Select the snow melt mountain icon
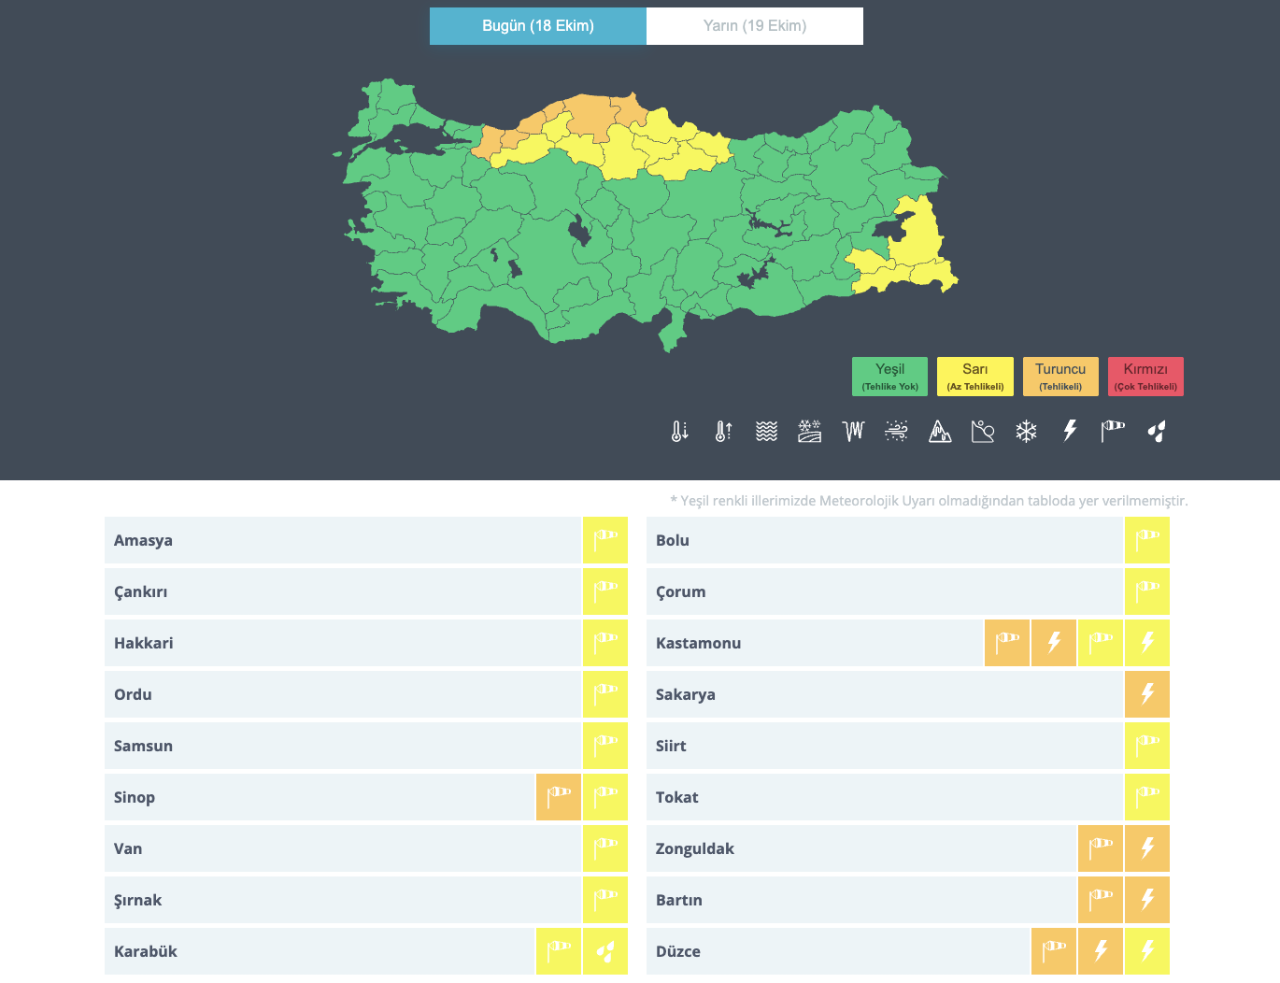Image resolution: width=1280 pixels, height=983 pixels. (940, 431)
